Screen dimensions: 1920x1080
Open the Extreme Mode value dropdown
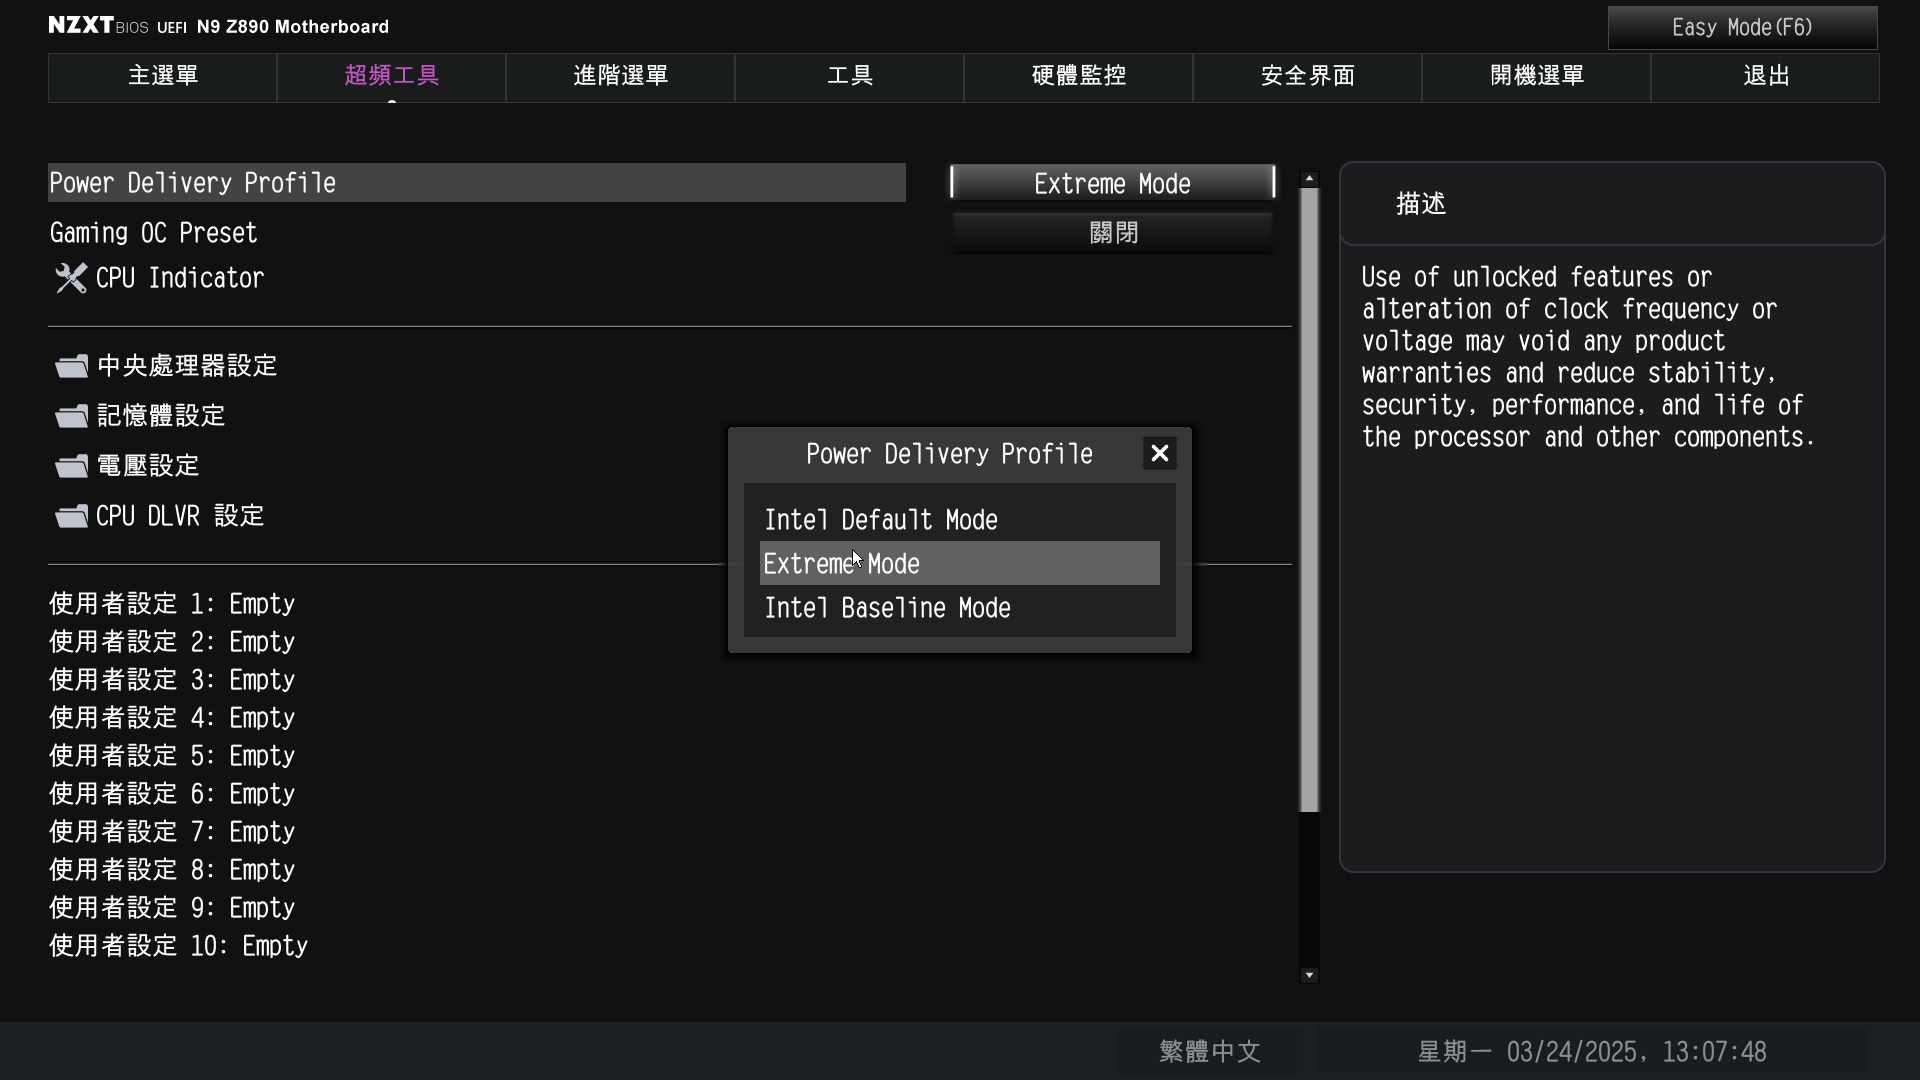[1112, 184]
